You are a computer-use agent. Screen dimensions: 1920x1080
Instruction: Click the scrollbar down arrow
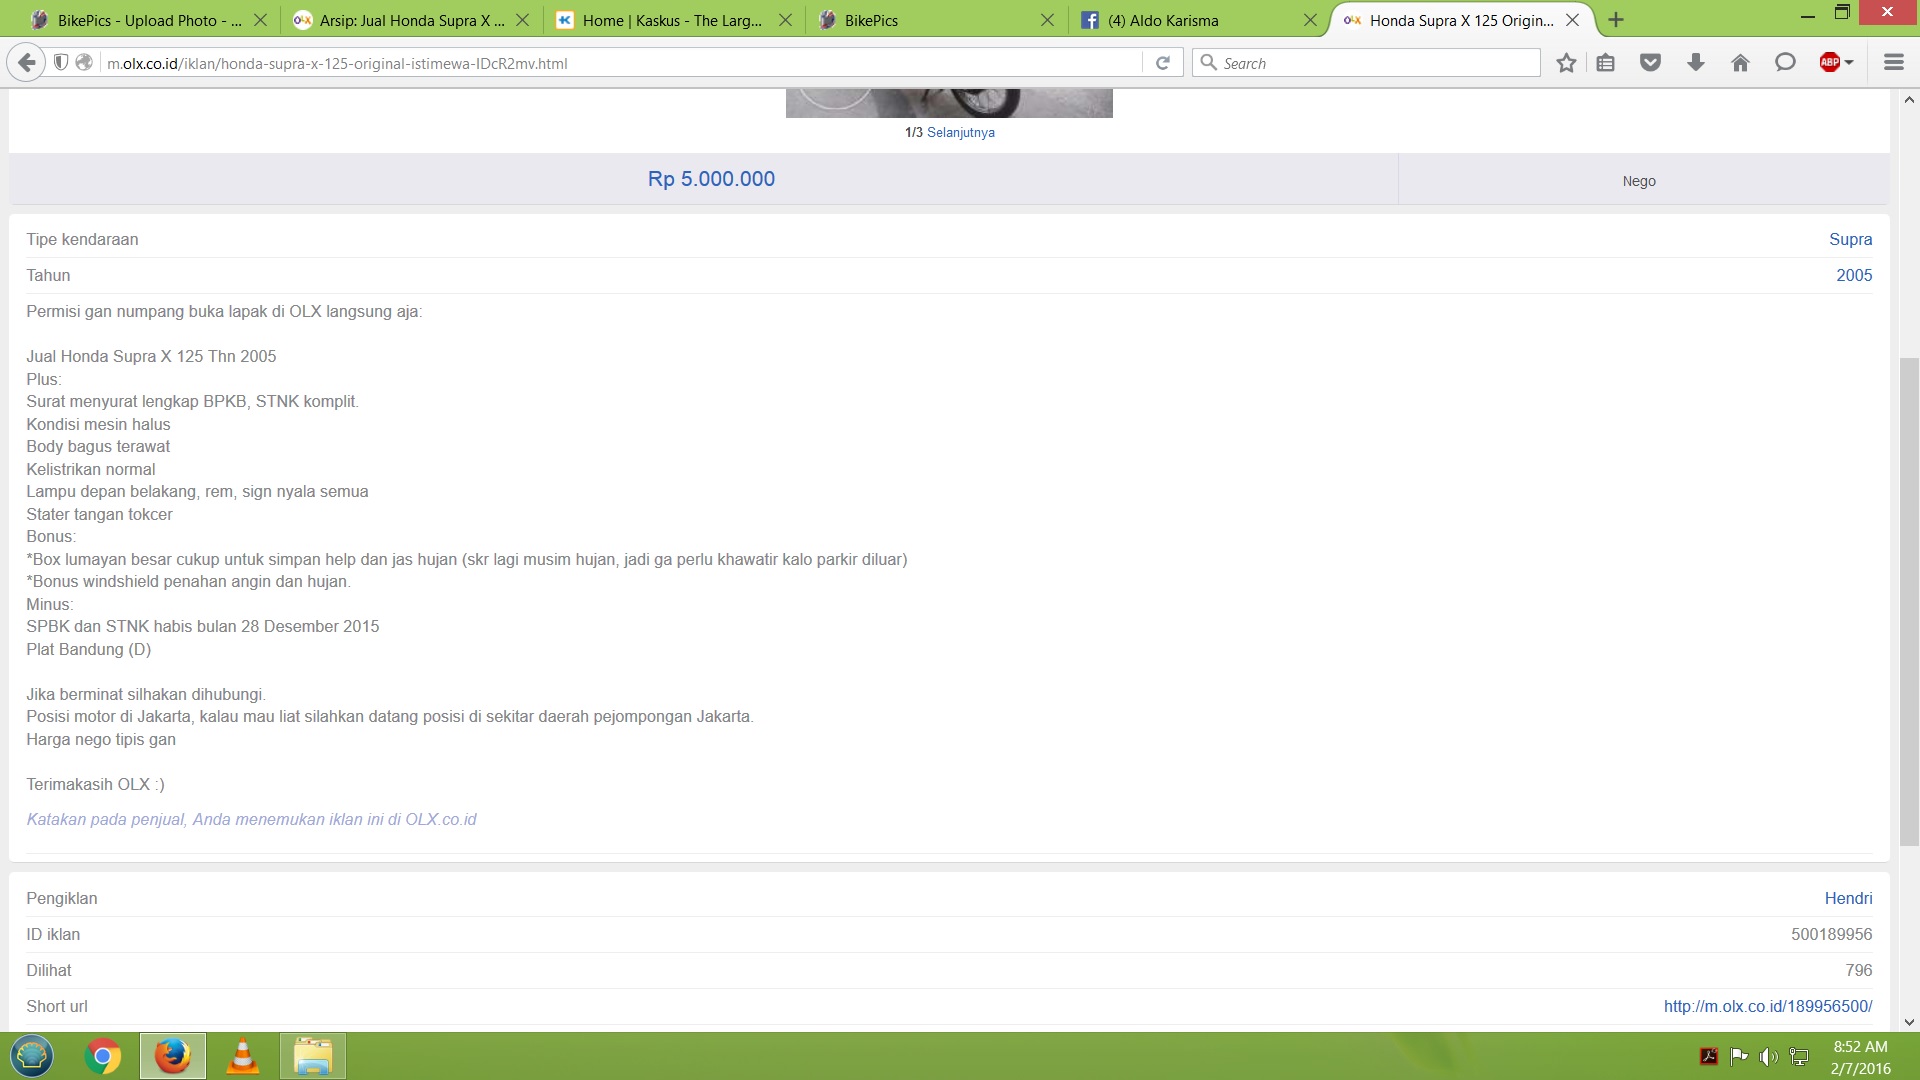click(x=1909, y=1022)
